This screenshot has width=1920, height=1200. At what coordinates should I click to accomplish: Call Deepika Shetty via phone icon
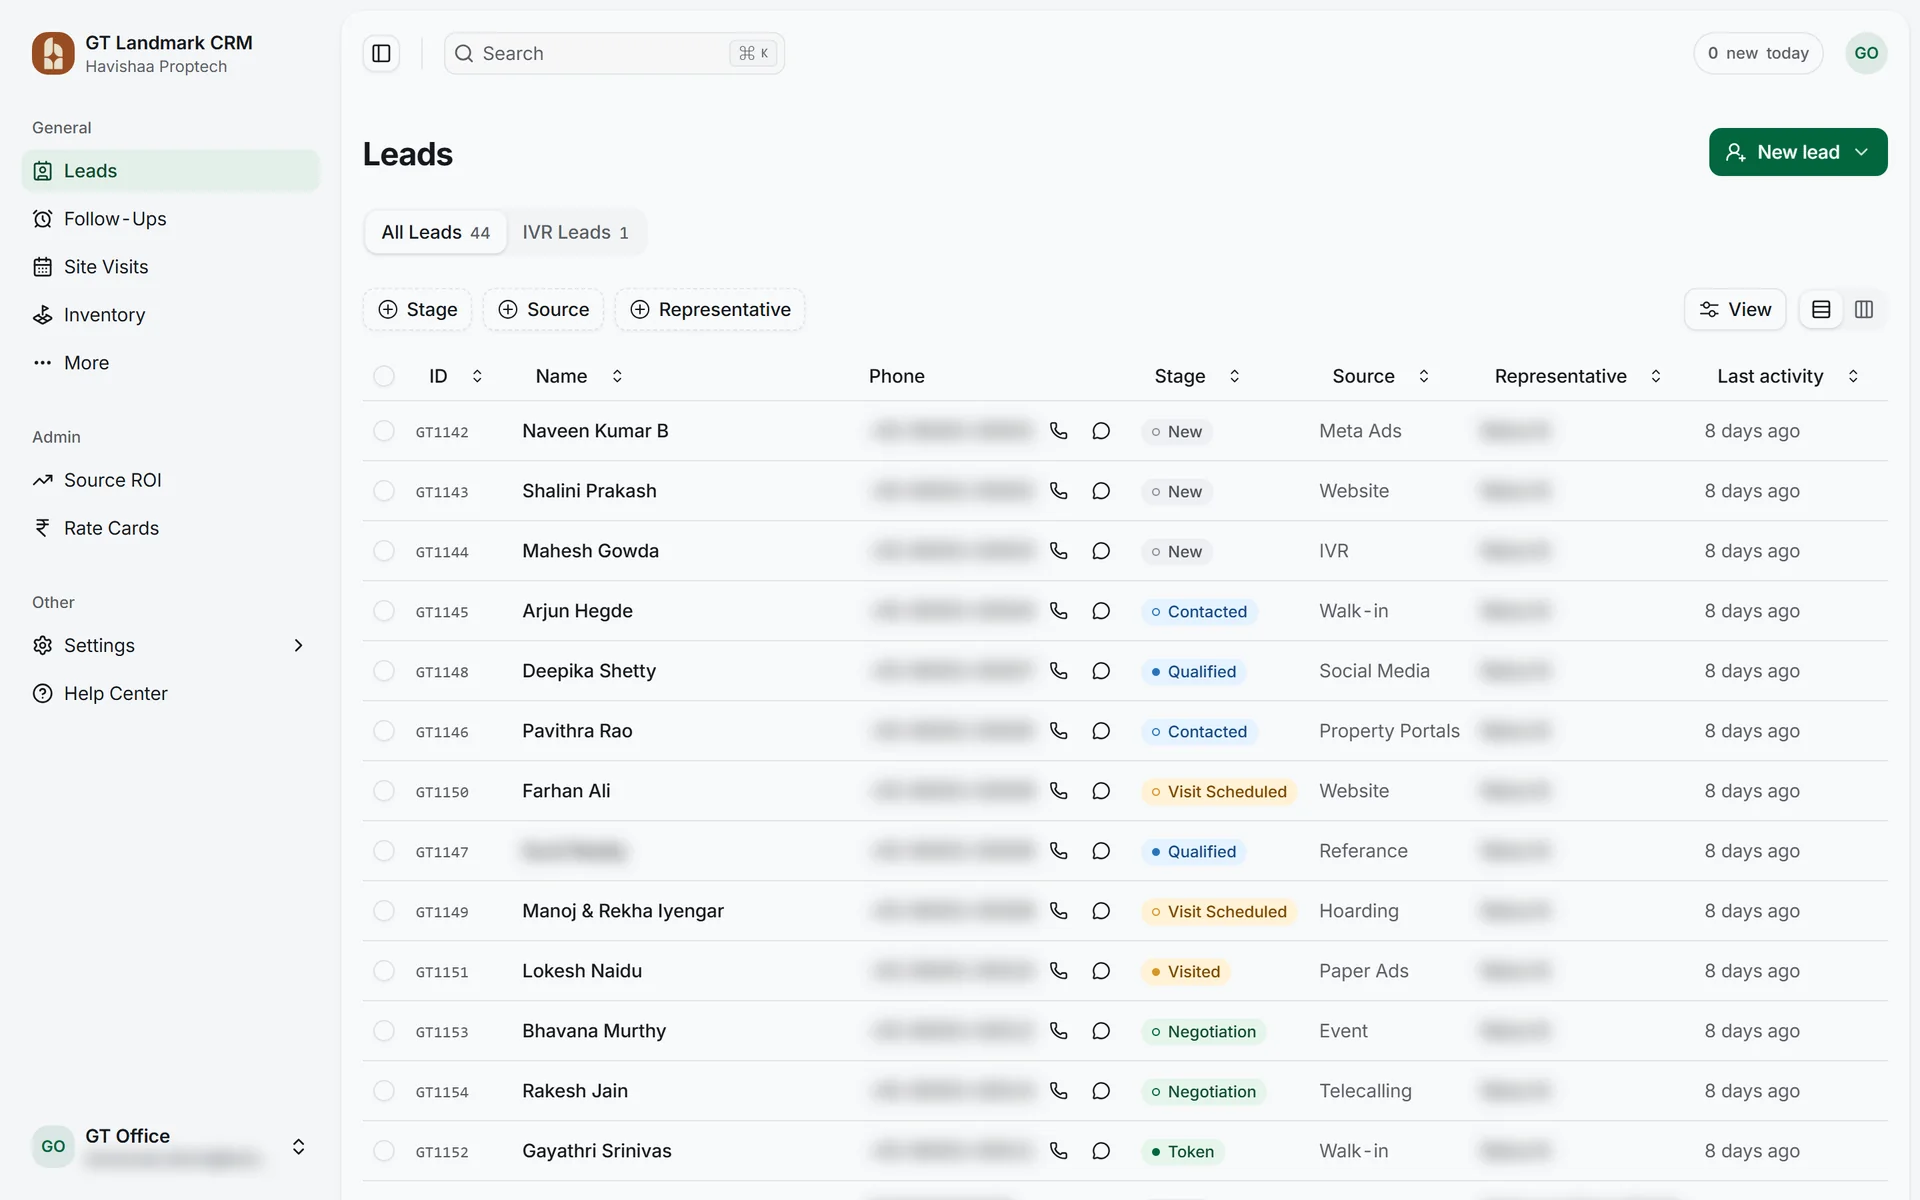pyautogui.click(x=1058, y=671)
